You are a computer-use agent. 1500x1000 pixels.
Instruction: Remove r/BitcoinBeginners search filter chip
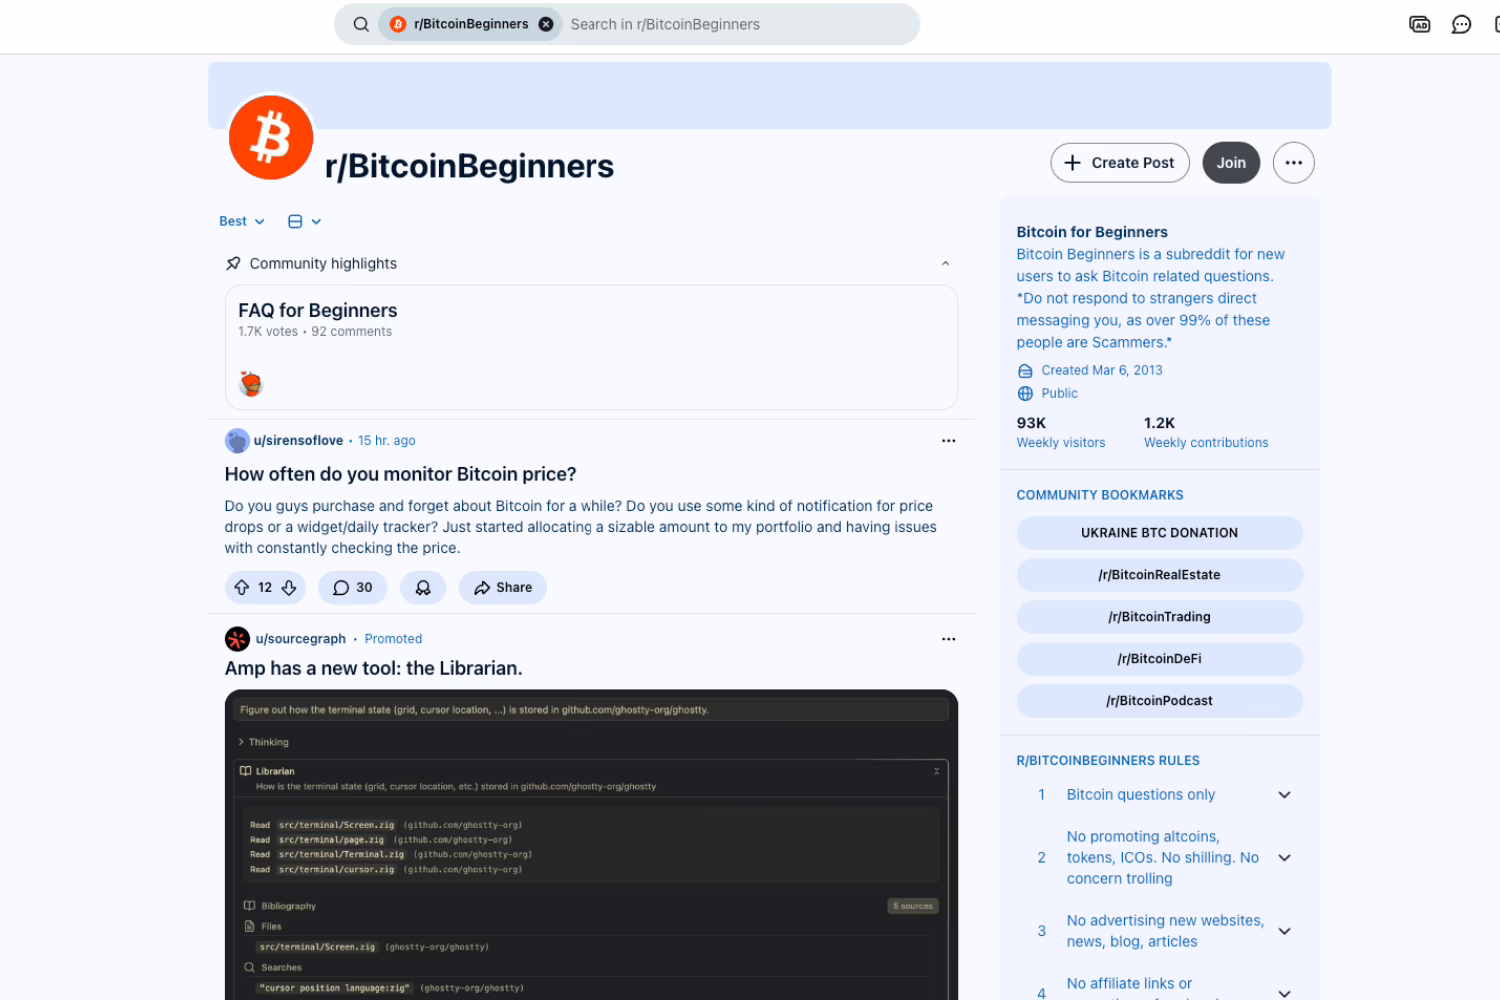tap(546, 24)
